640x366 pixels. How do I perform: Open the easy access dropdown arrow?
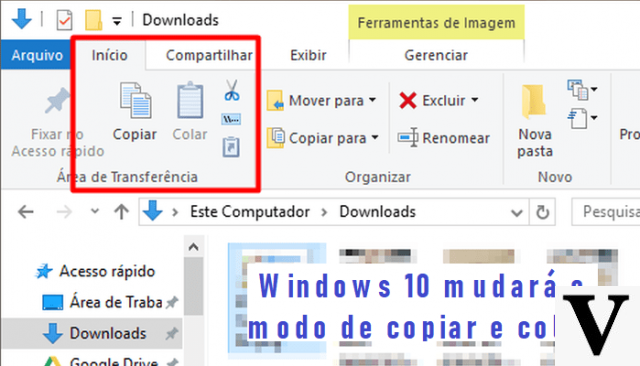594,118
